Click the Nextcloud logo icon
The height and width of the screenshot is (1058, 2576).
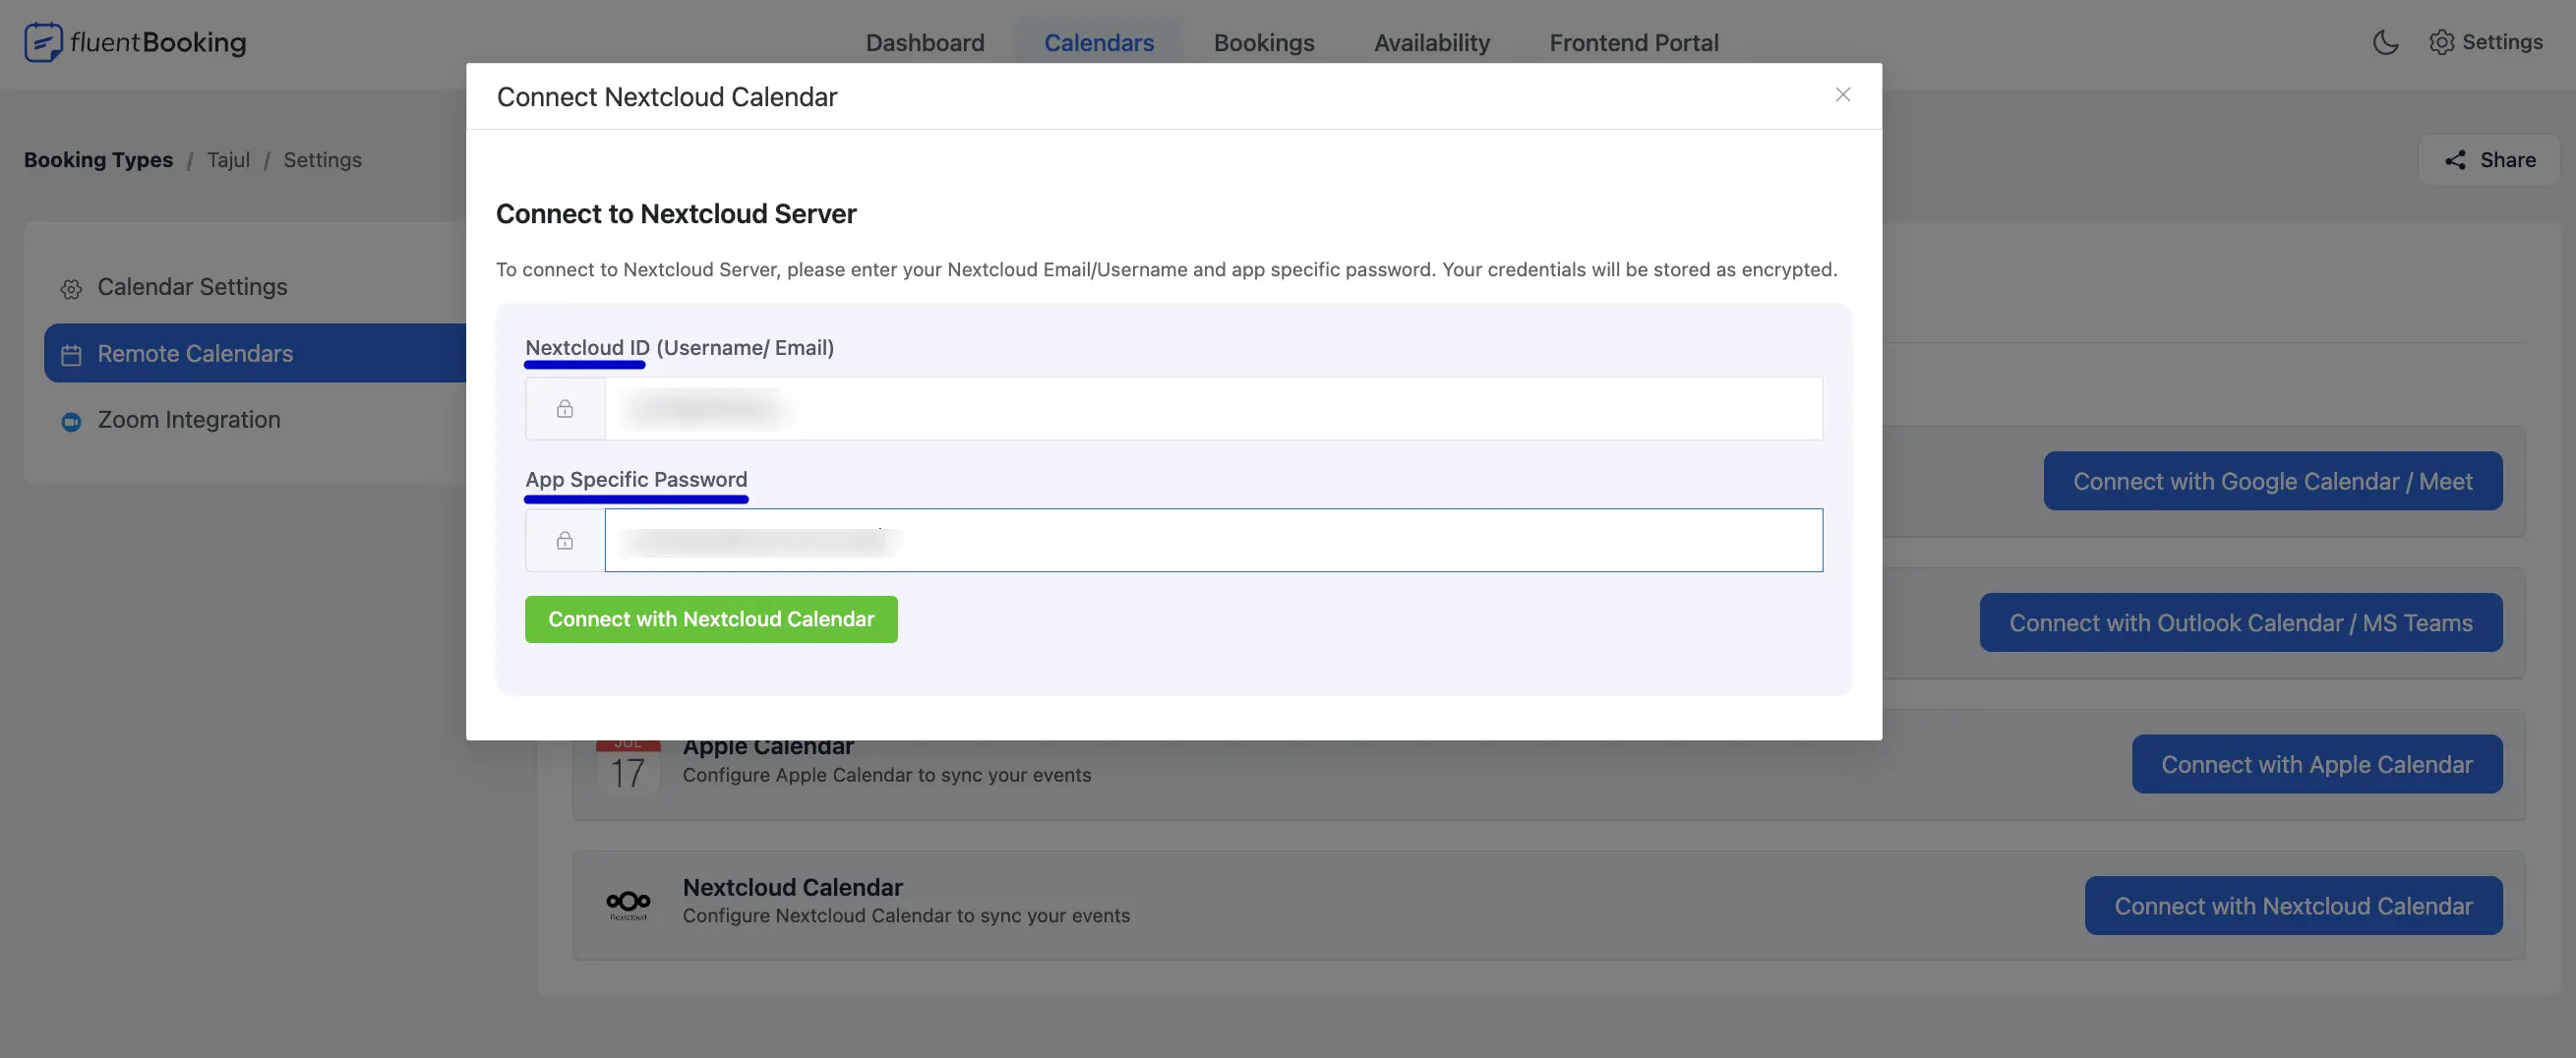628,904
